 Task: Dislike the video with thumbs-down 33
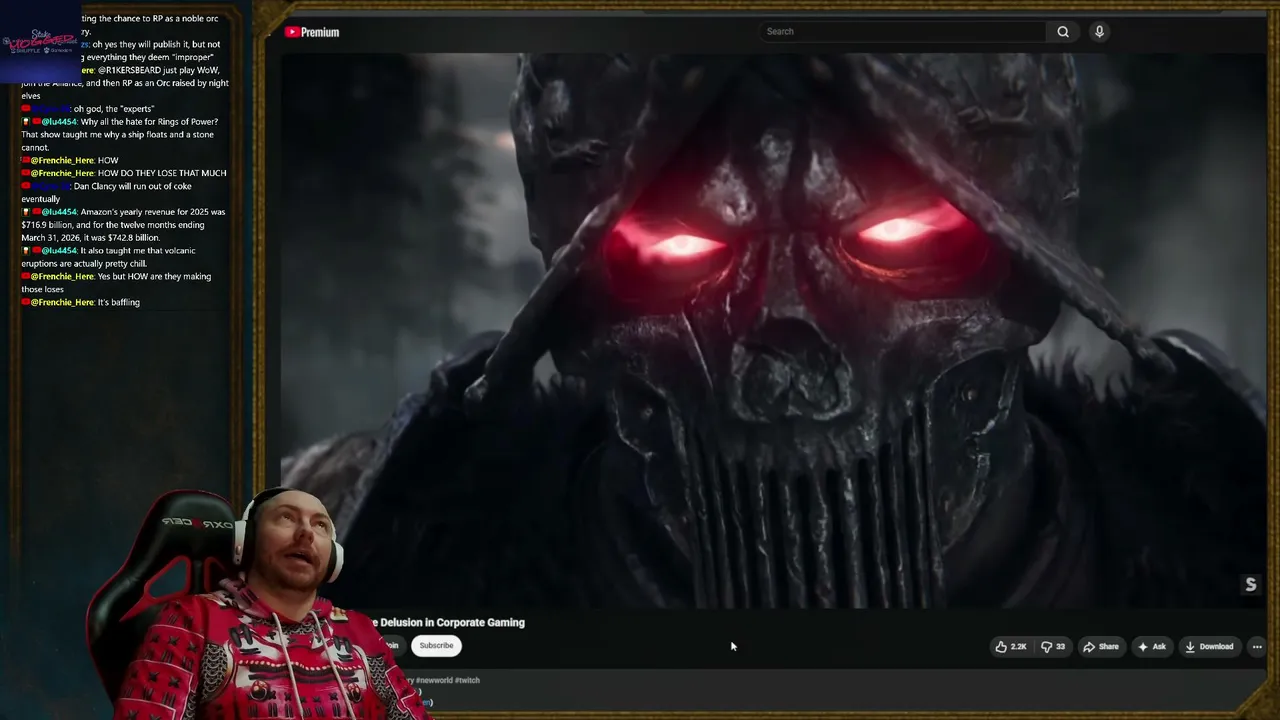coord(1053,647)
